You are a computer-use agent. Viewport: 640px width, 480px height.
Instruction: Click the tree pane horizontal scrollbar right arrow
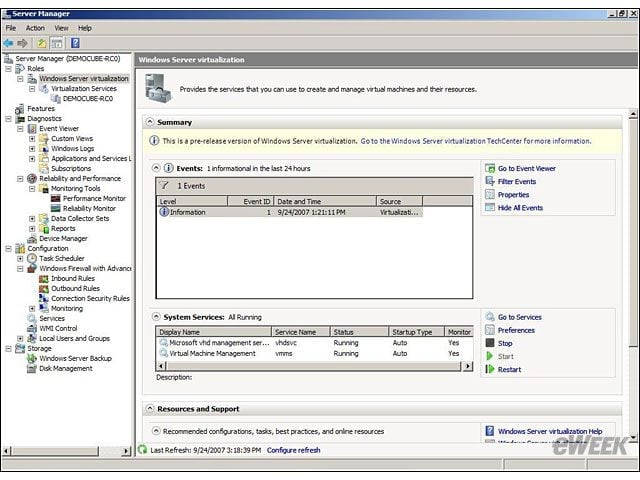tap(126, 451)
